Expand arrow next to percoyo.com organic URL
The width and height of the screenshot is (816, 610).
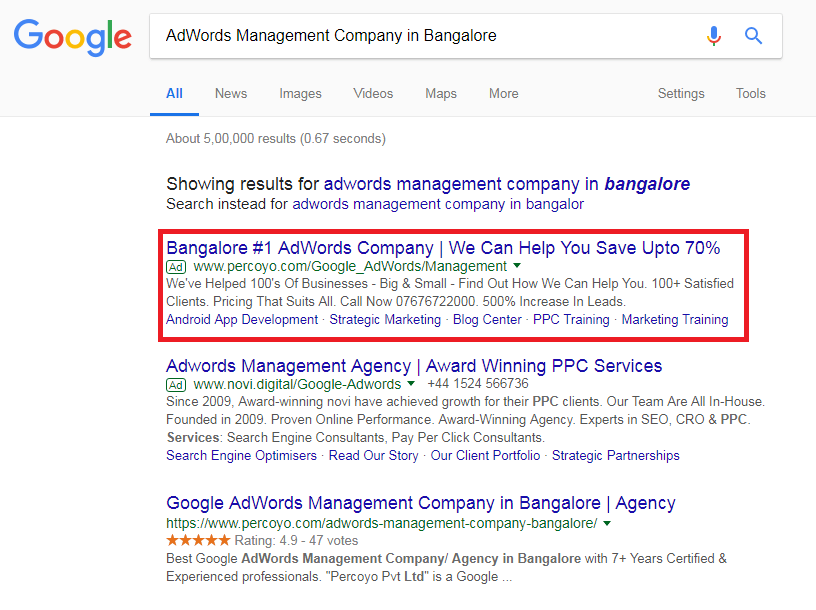(607, 523)
